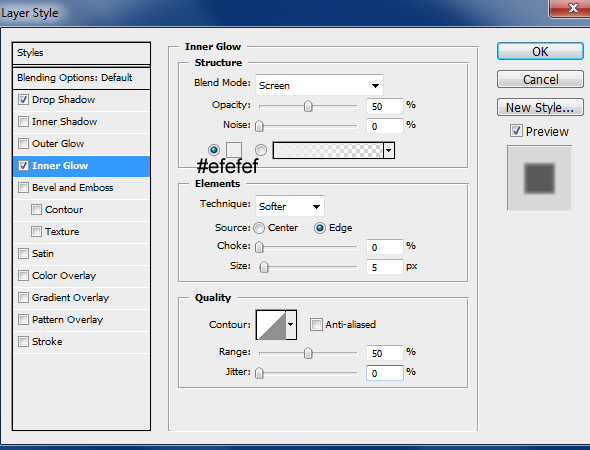Uncheck the Drop Shadow style checkbox
The height and width of the screenshot is (450, 590).
click(x=23, y=100)
